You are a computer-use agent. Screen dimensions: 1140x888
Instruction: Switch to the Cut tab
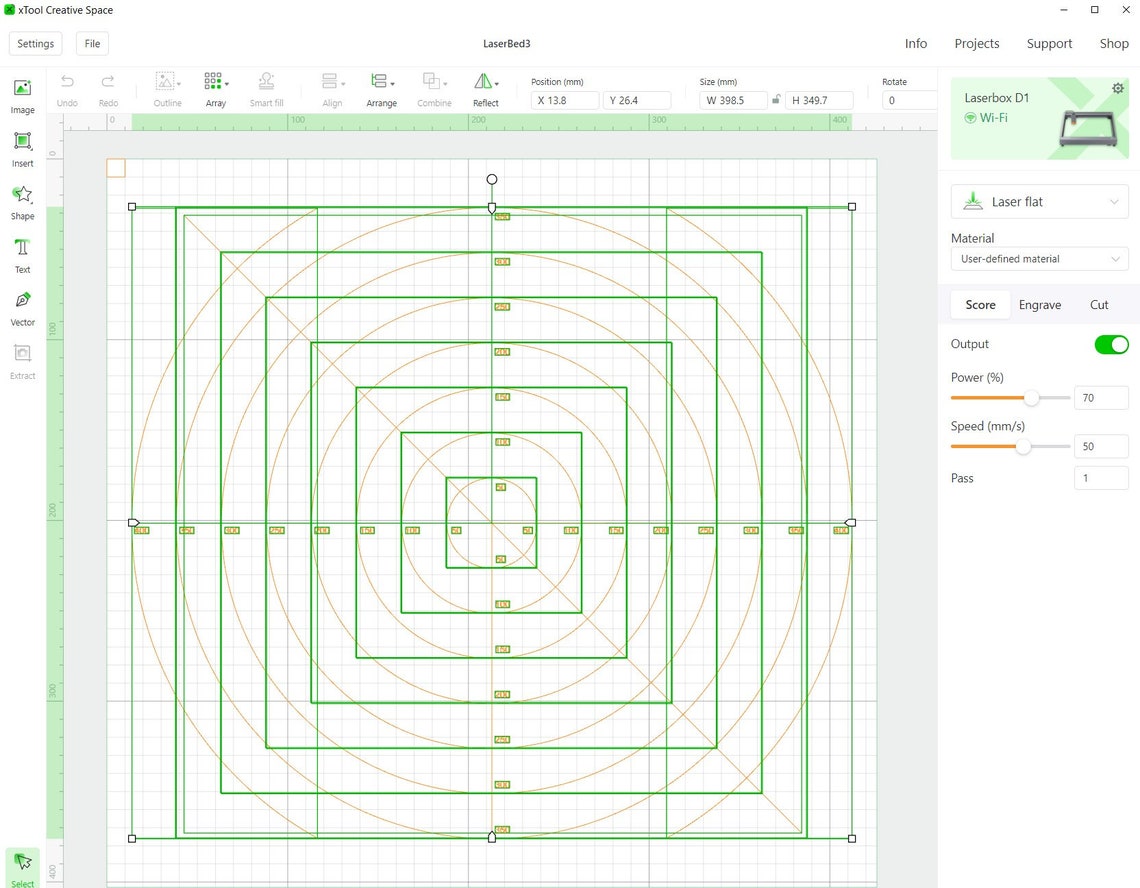coord(1099,304)
